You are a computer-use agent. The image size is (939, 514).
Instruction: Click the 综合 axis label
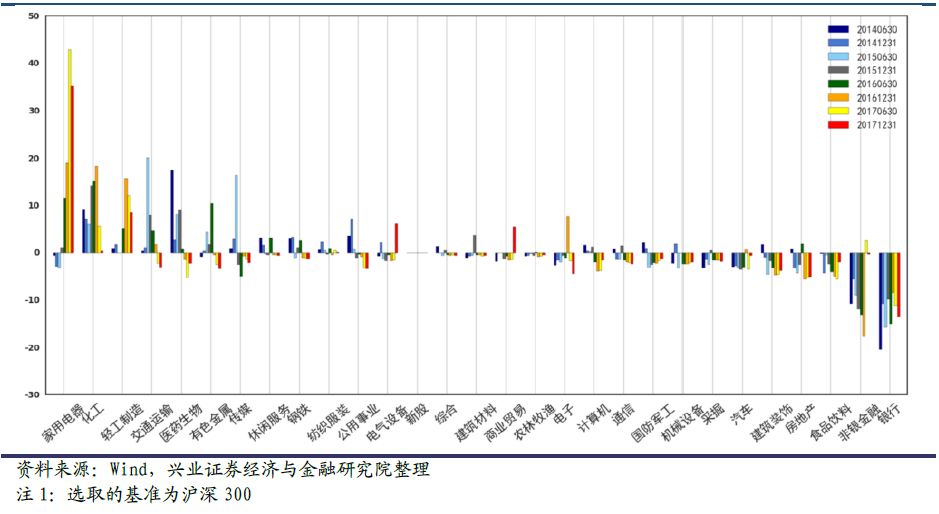447,413
